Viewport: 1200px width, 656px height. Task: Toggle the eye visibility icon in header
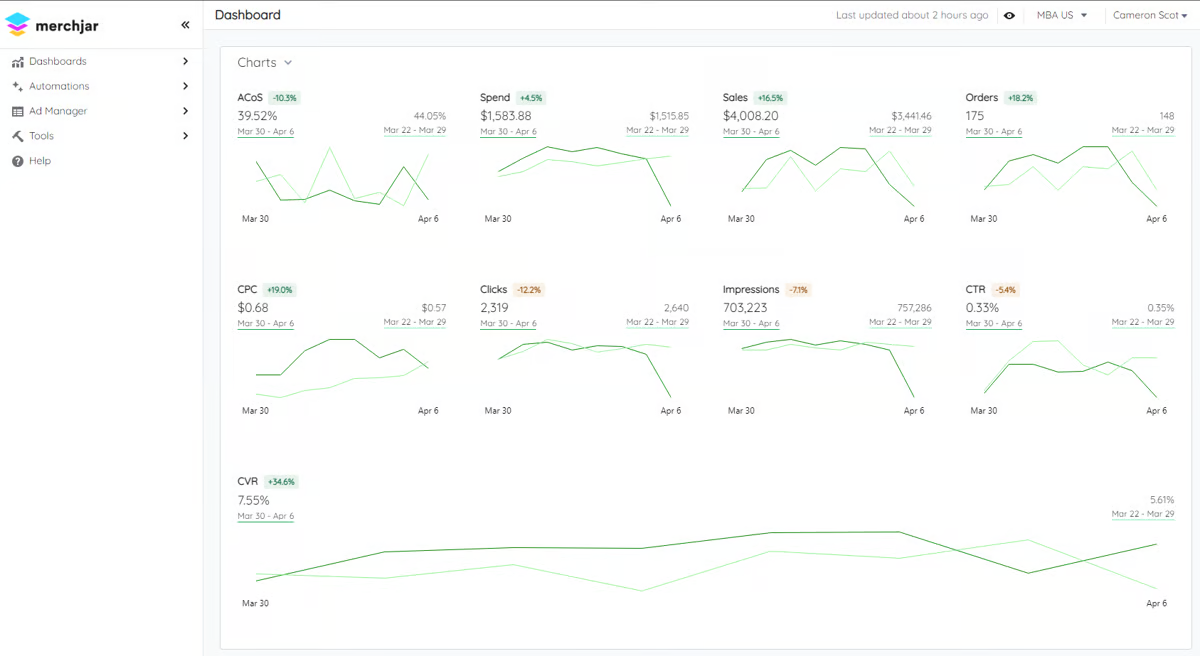click(1010, 15)
